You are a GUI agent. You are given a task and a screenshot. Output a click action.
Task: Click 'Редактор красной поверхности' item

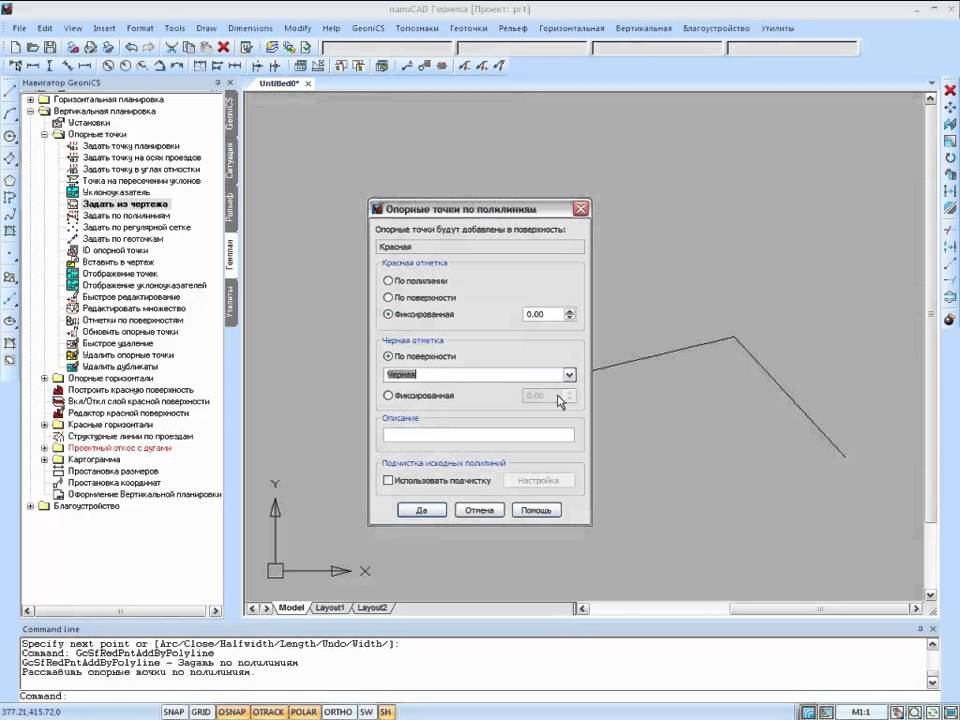[x=129, y=413]
